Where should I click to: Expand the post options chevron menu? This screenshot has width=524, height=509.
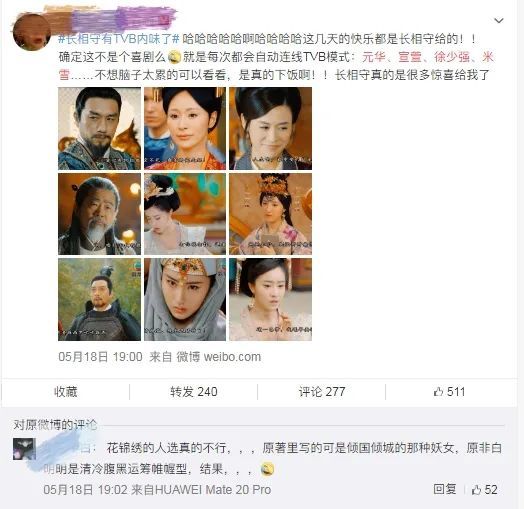point(499,21)
